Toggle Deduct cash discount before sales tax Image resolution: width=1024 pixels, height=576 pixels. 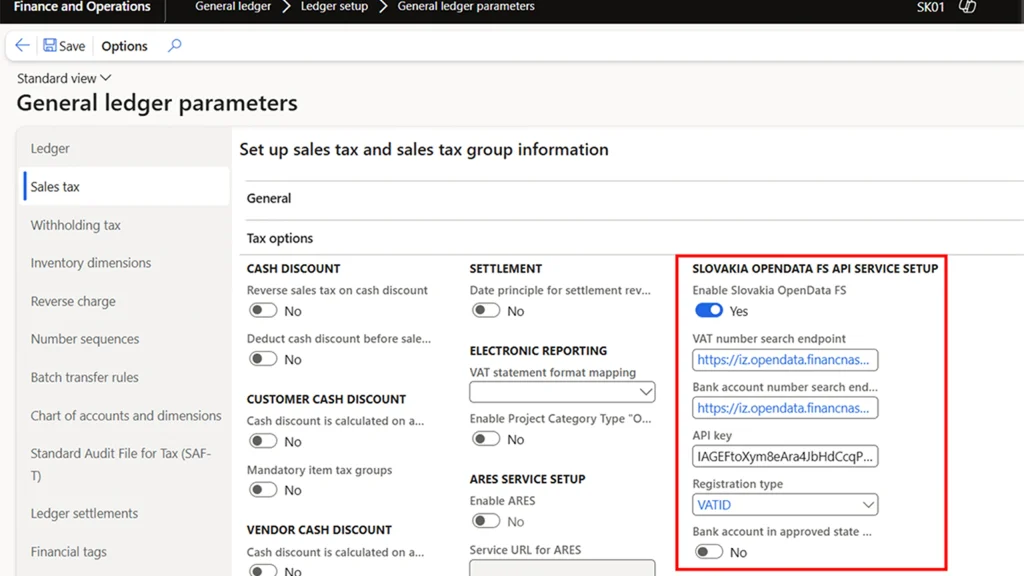(263, 359)
